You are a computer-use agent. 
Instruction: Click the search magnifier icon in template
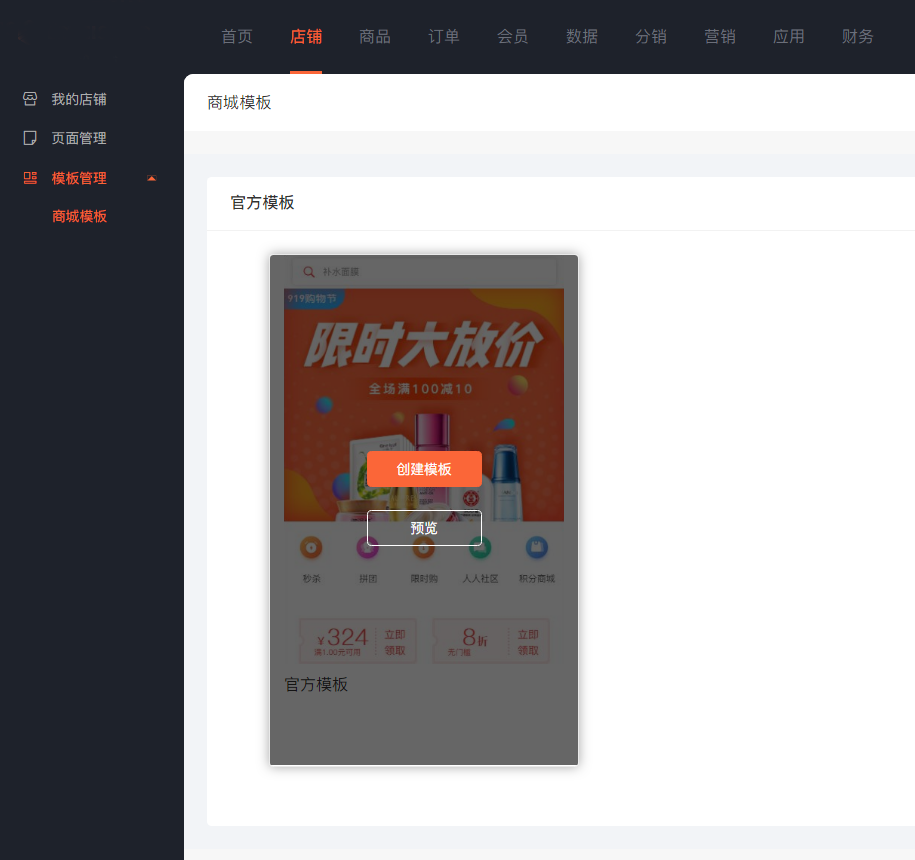[x=309, y=272]
